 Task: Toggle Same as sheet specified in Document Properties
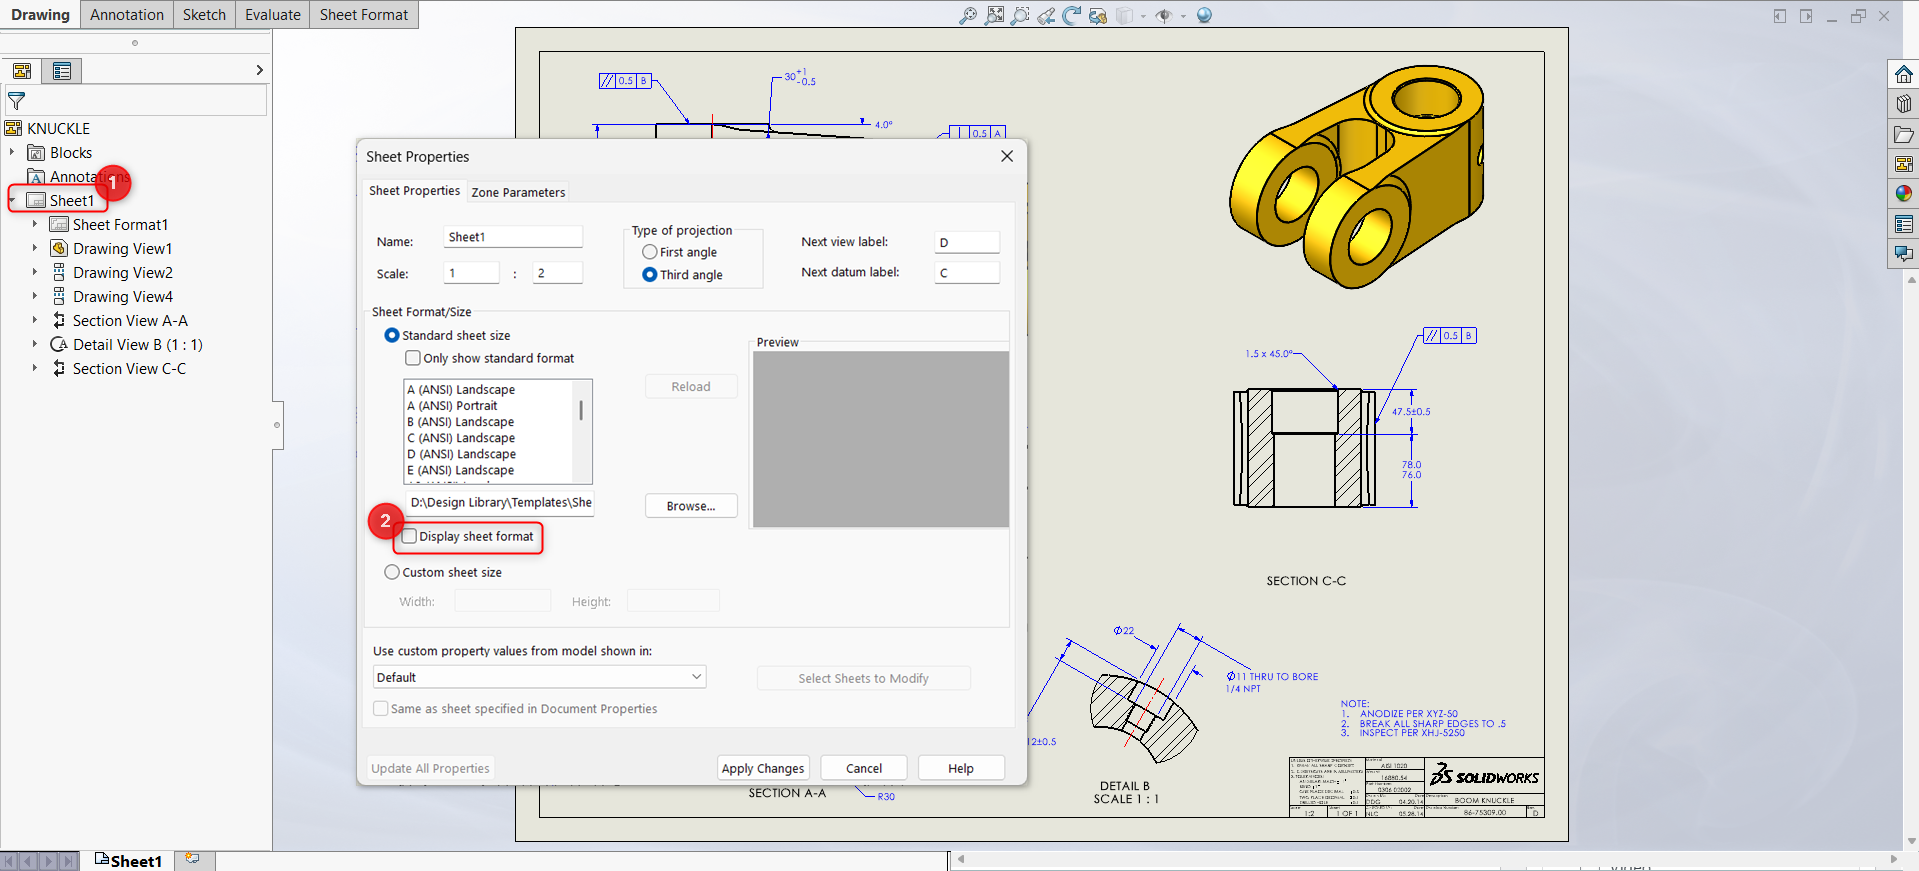[381, 709]
